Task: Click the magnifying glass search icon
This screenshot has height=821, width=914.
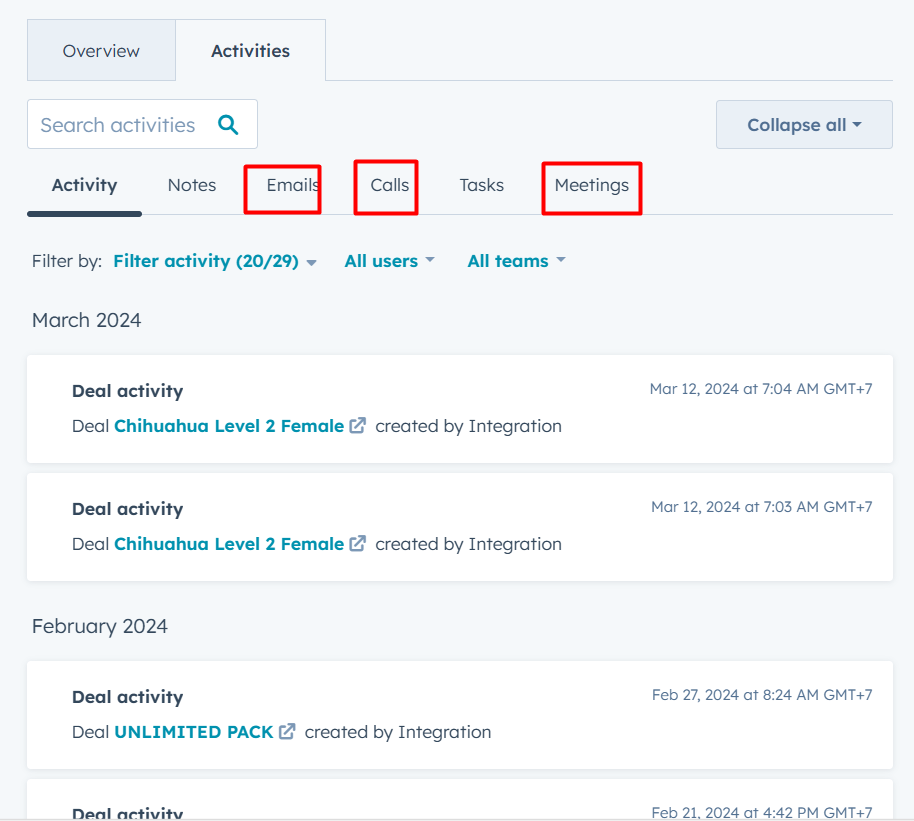Action: pyautogui.click(x=229, y=125)
